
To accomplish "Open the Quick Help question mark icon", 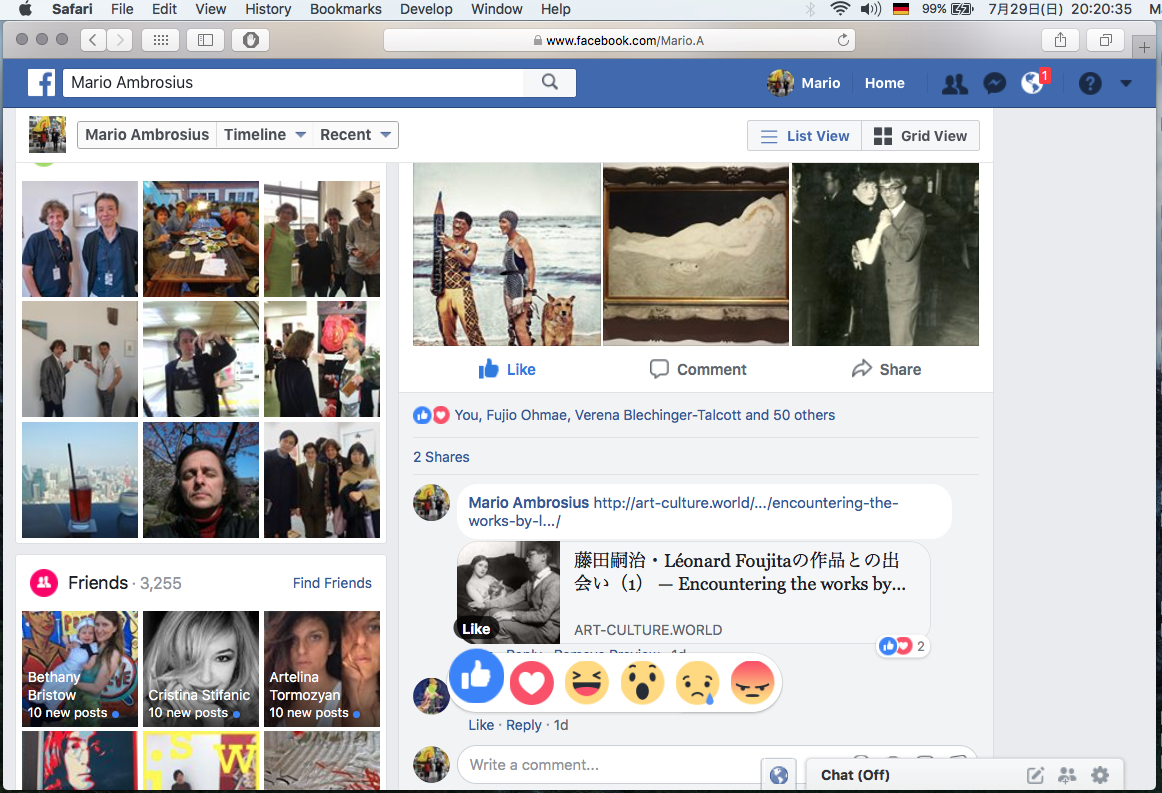I will 1089,84.
